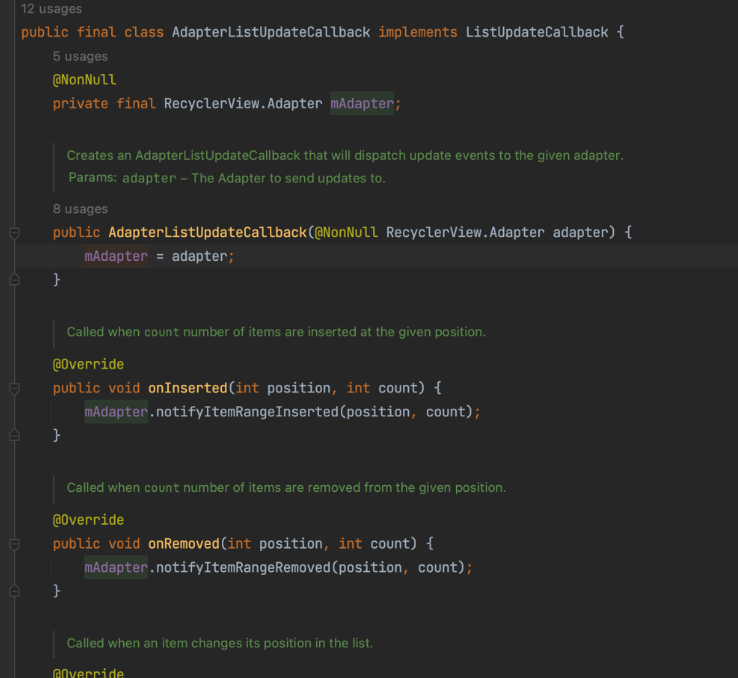
Task: Click 'count' argument inside notifyItemRangeInserted call
Action: [x=445, y=412]
